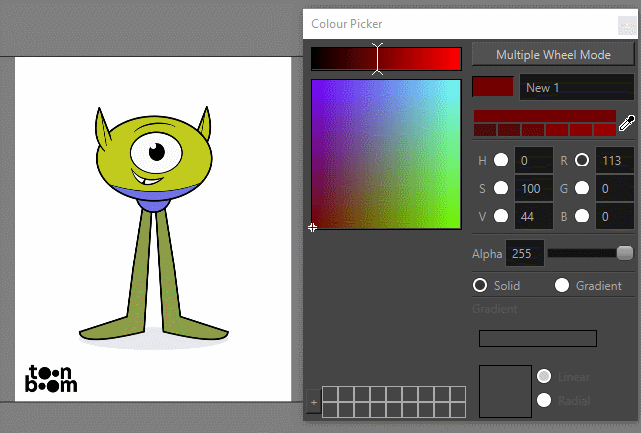The image size is (641, 433).
Task: Select the Saturation radio button
Action: (500, 188)
